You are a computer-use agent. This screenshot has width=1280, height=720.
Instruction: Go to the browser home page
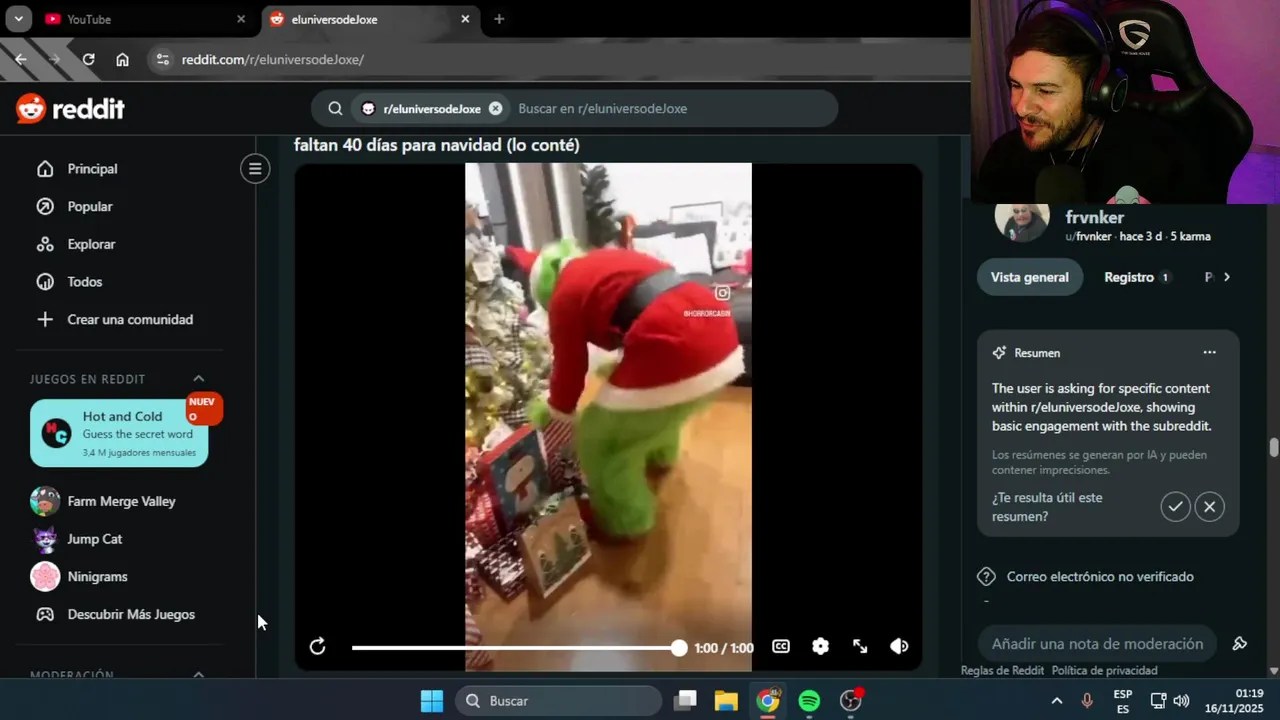122,60
